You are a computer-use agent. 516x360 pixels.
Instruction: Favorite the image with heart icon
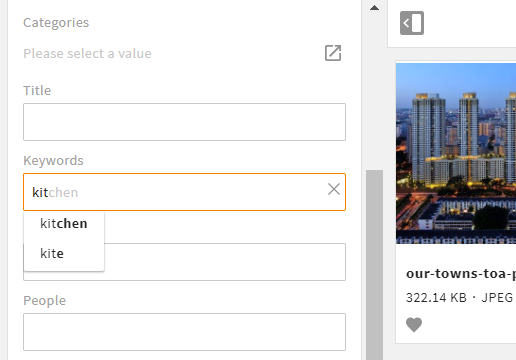[414, 325]
